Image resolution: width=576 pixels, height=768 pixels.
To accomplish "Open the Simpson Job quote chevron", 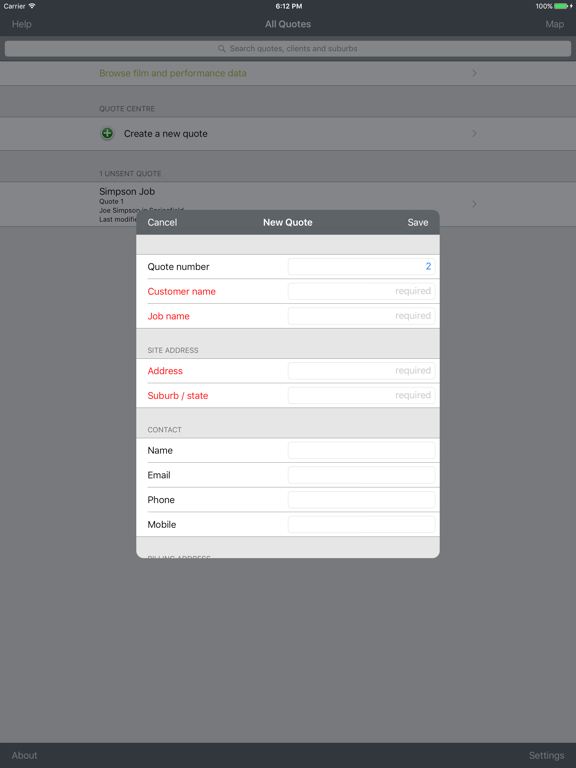I will [x=474, y=204].
